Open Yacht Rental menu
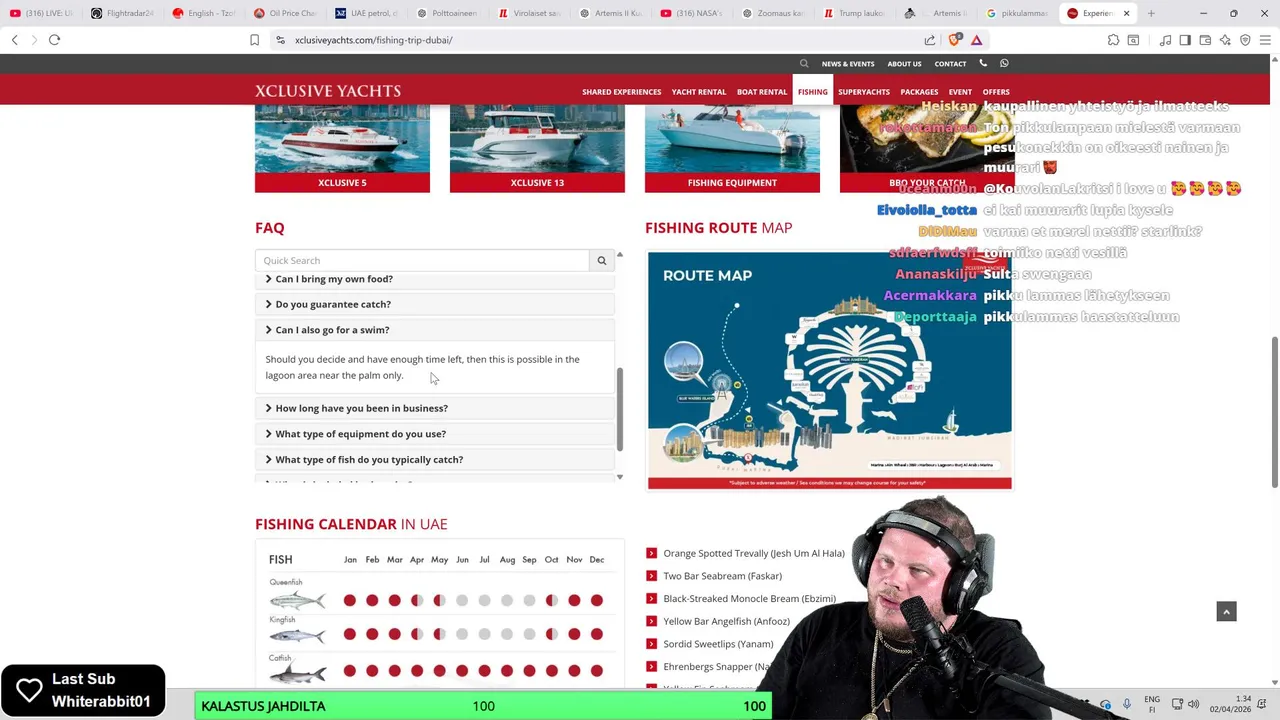 [699, 92]
